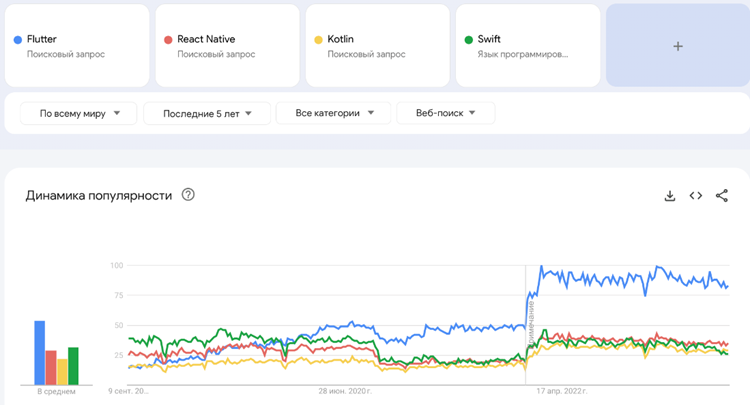The height and width of the screenshot is (405, 750).
Task: Click the yellow Kotlin average bar
Action: (62, 372)
